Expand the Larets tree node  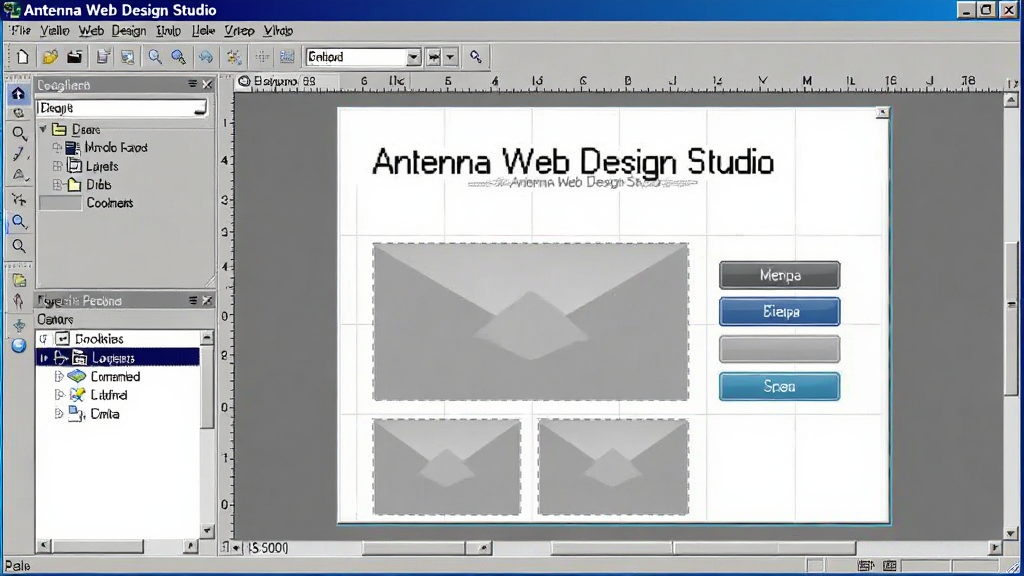pyautogui.click(x=57, y=166)
